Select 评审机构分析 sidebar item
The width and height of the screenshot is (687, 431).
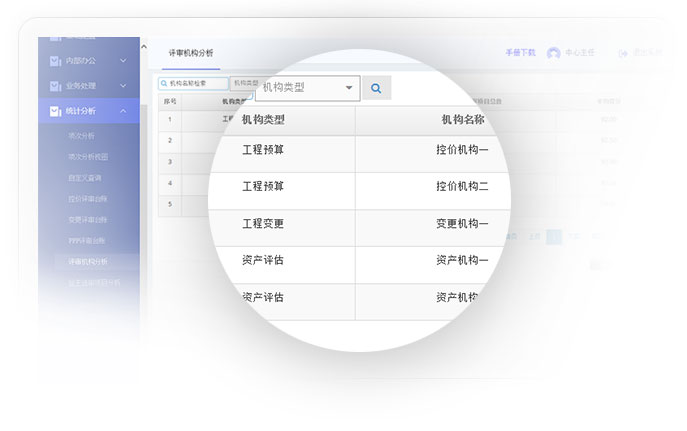(x=88, y=261)
